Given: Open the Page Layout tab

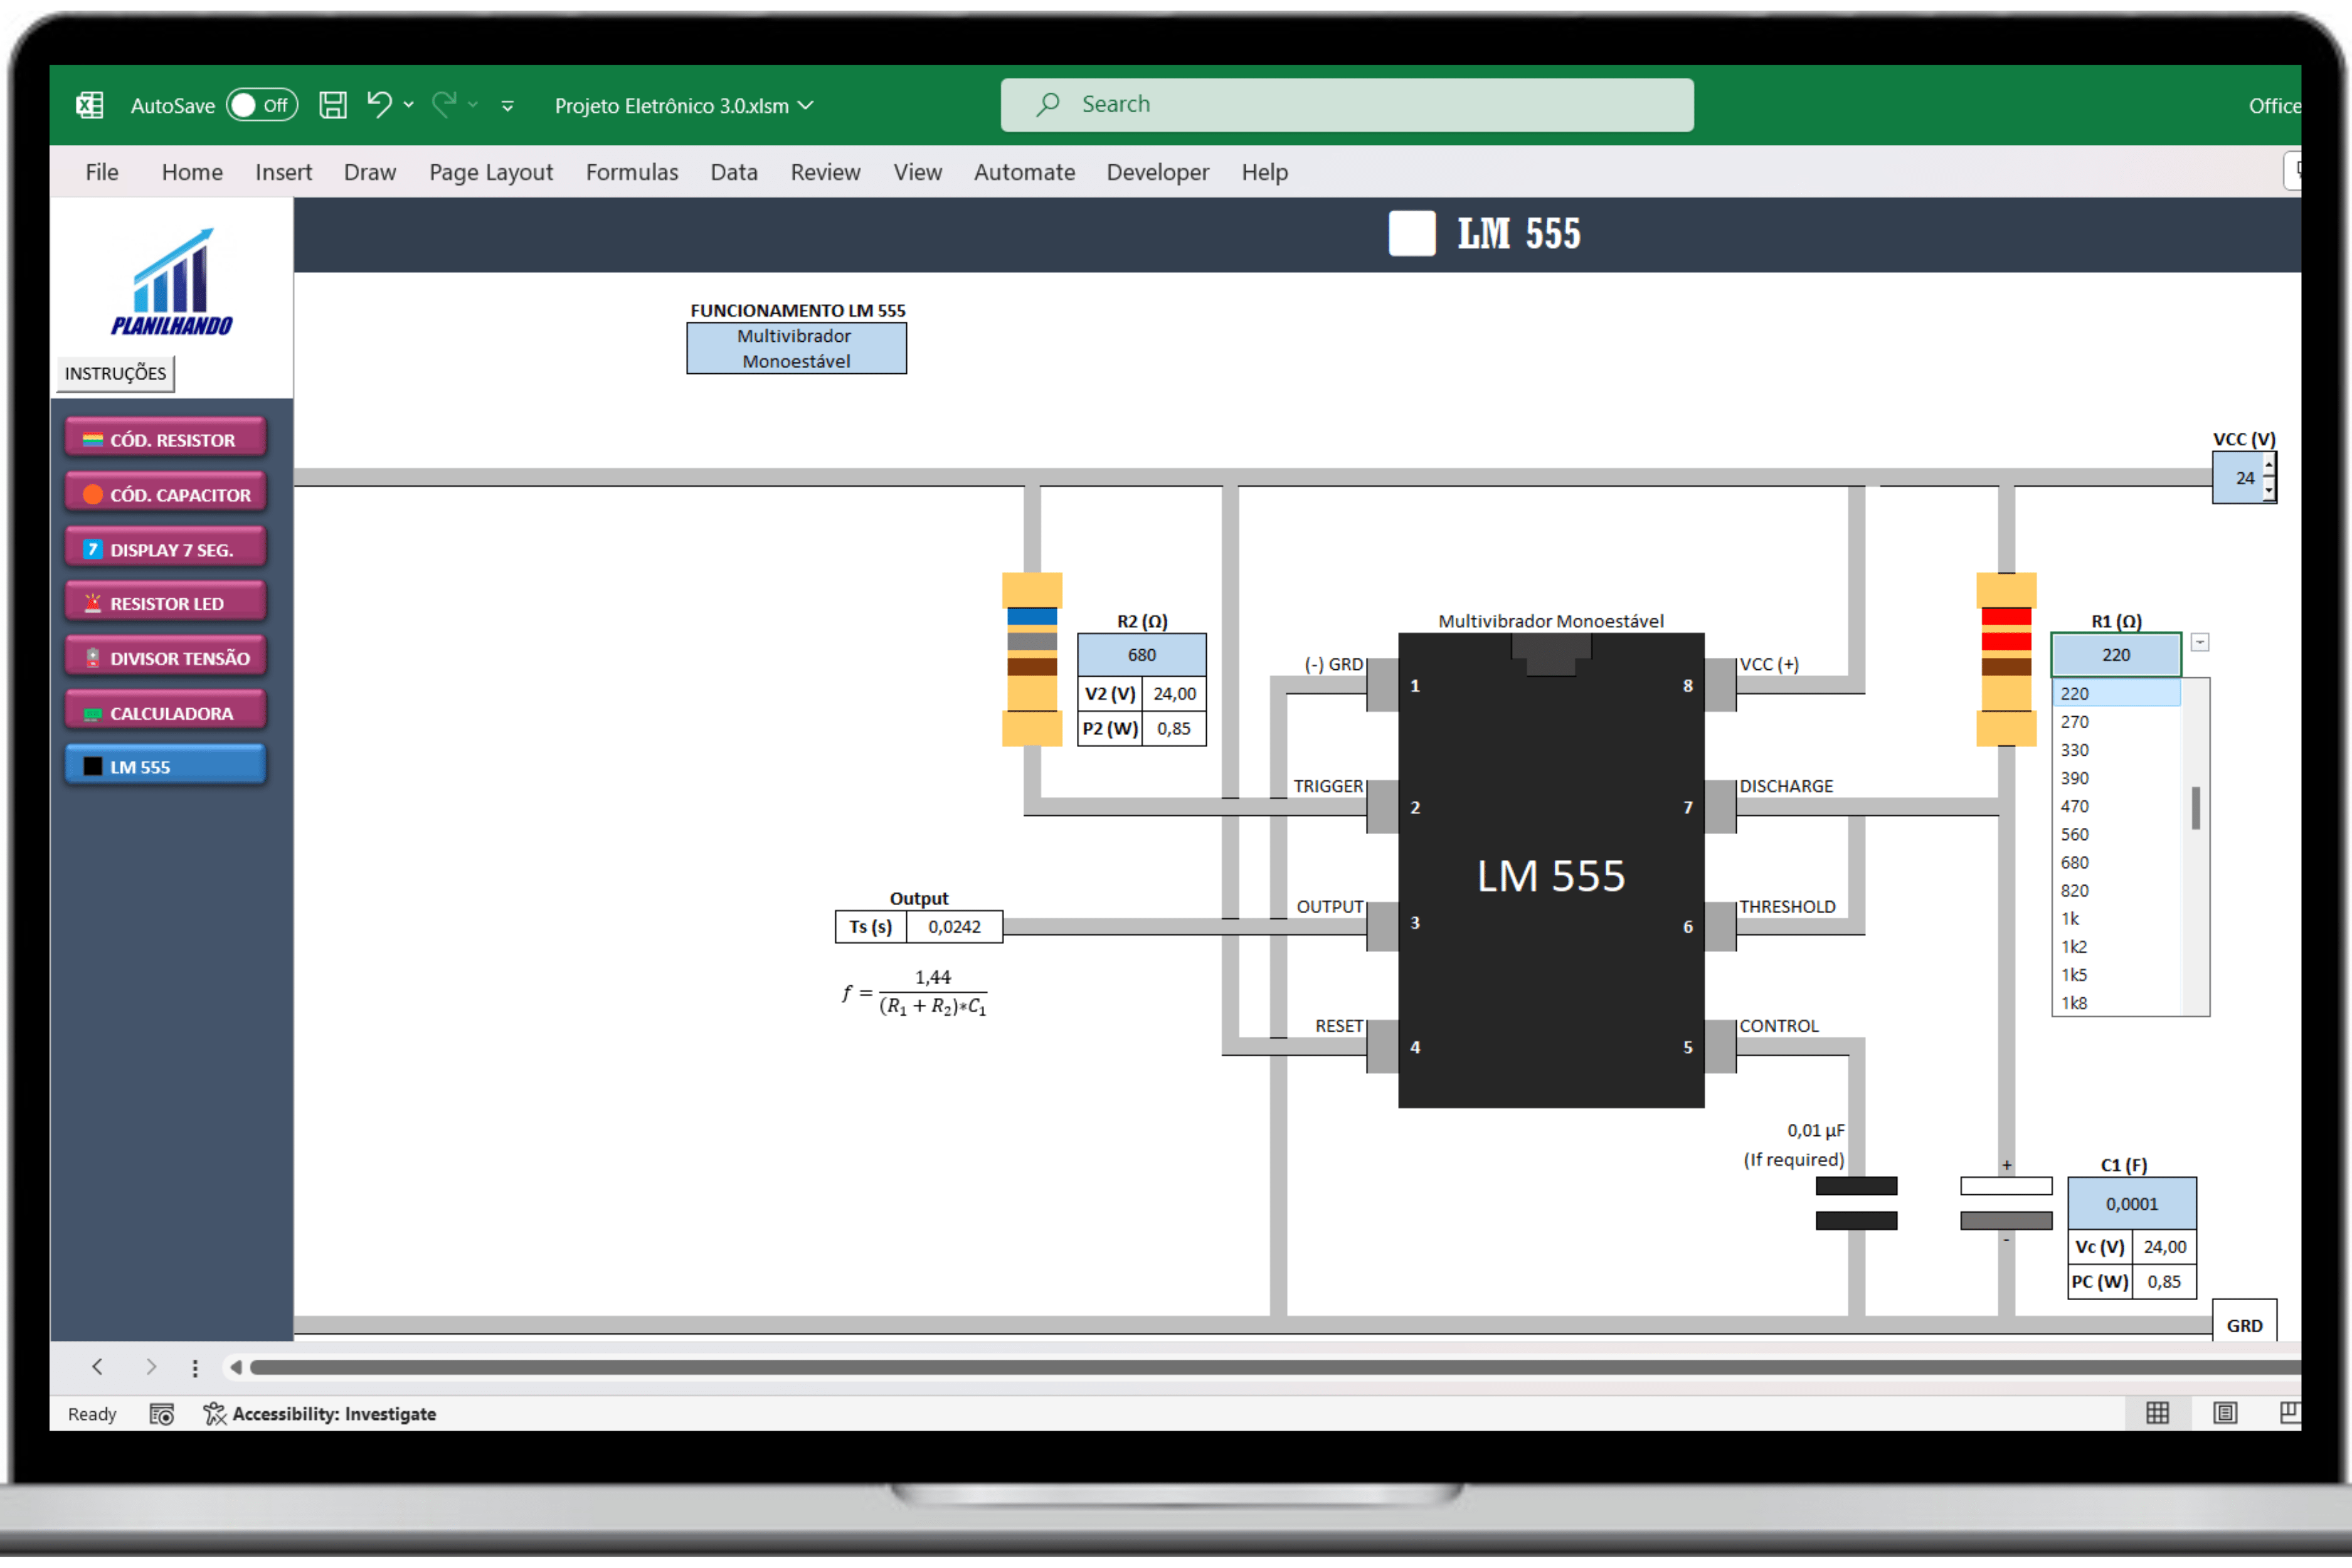Looking at the screenshot, I should [491, 172].
